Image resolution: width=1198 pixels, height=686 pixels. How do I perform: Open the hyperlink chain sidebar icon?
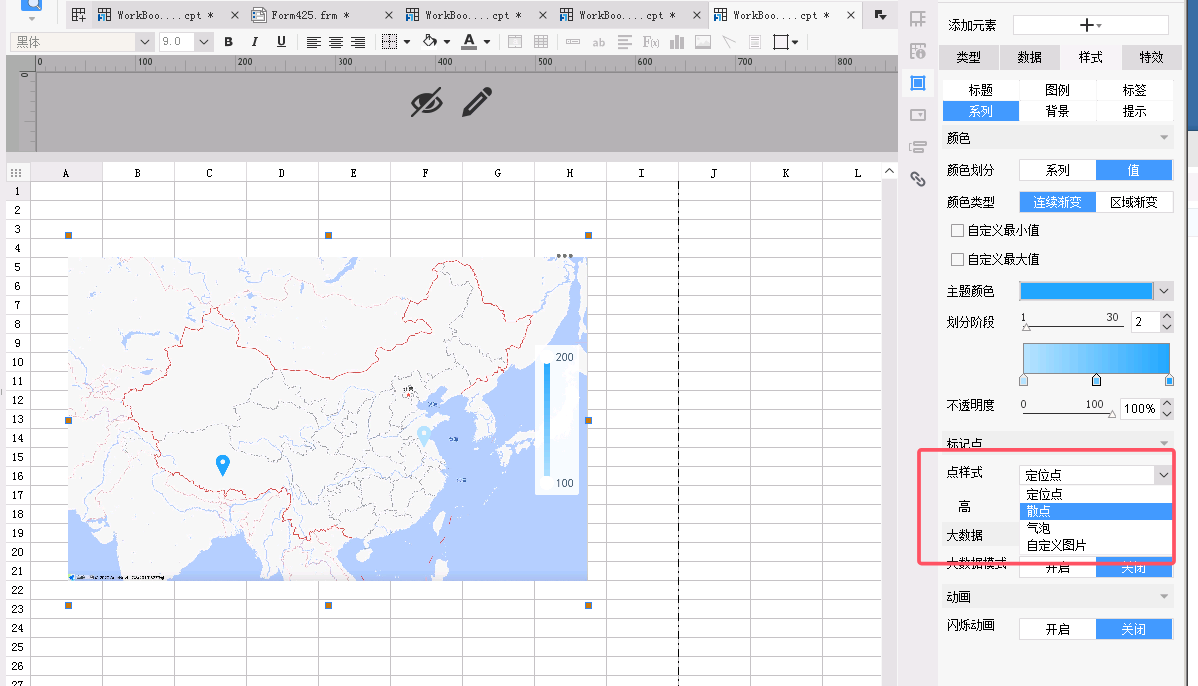coord(918,179)
